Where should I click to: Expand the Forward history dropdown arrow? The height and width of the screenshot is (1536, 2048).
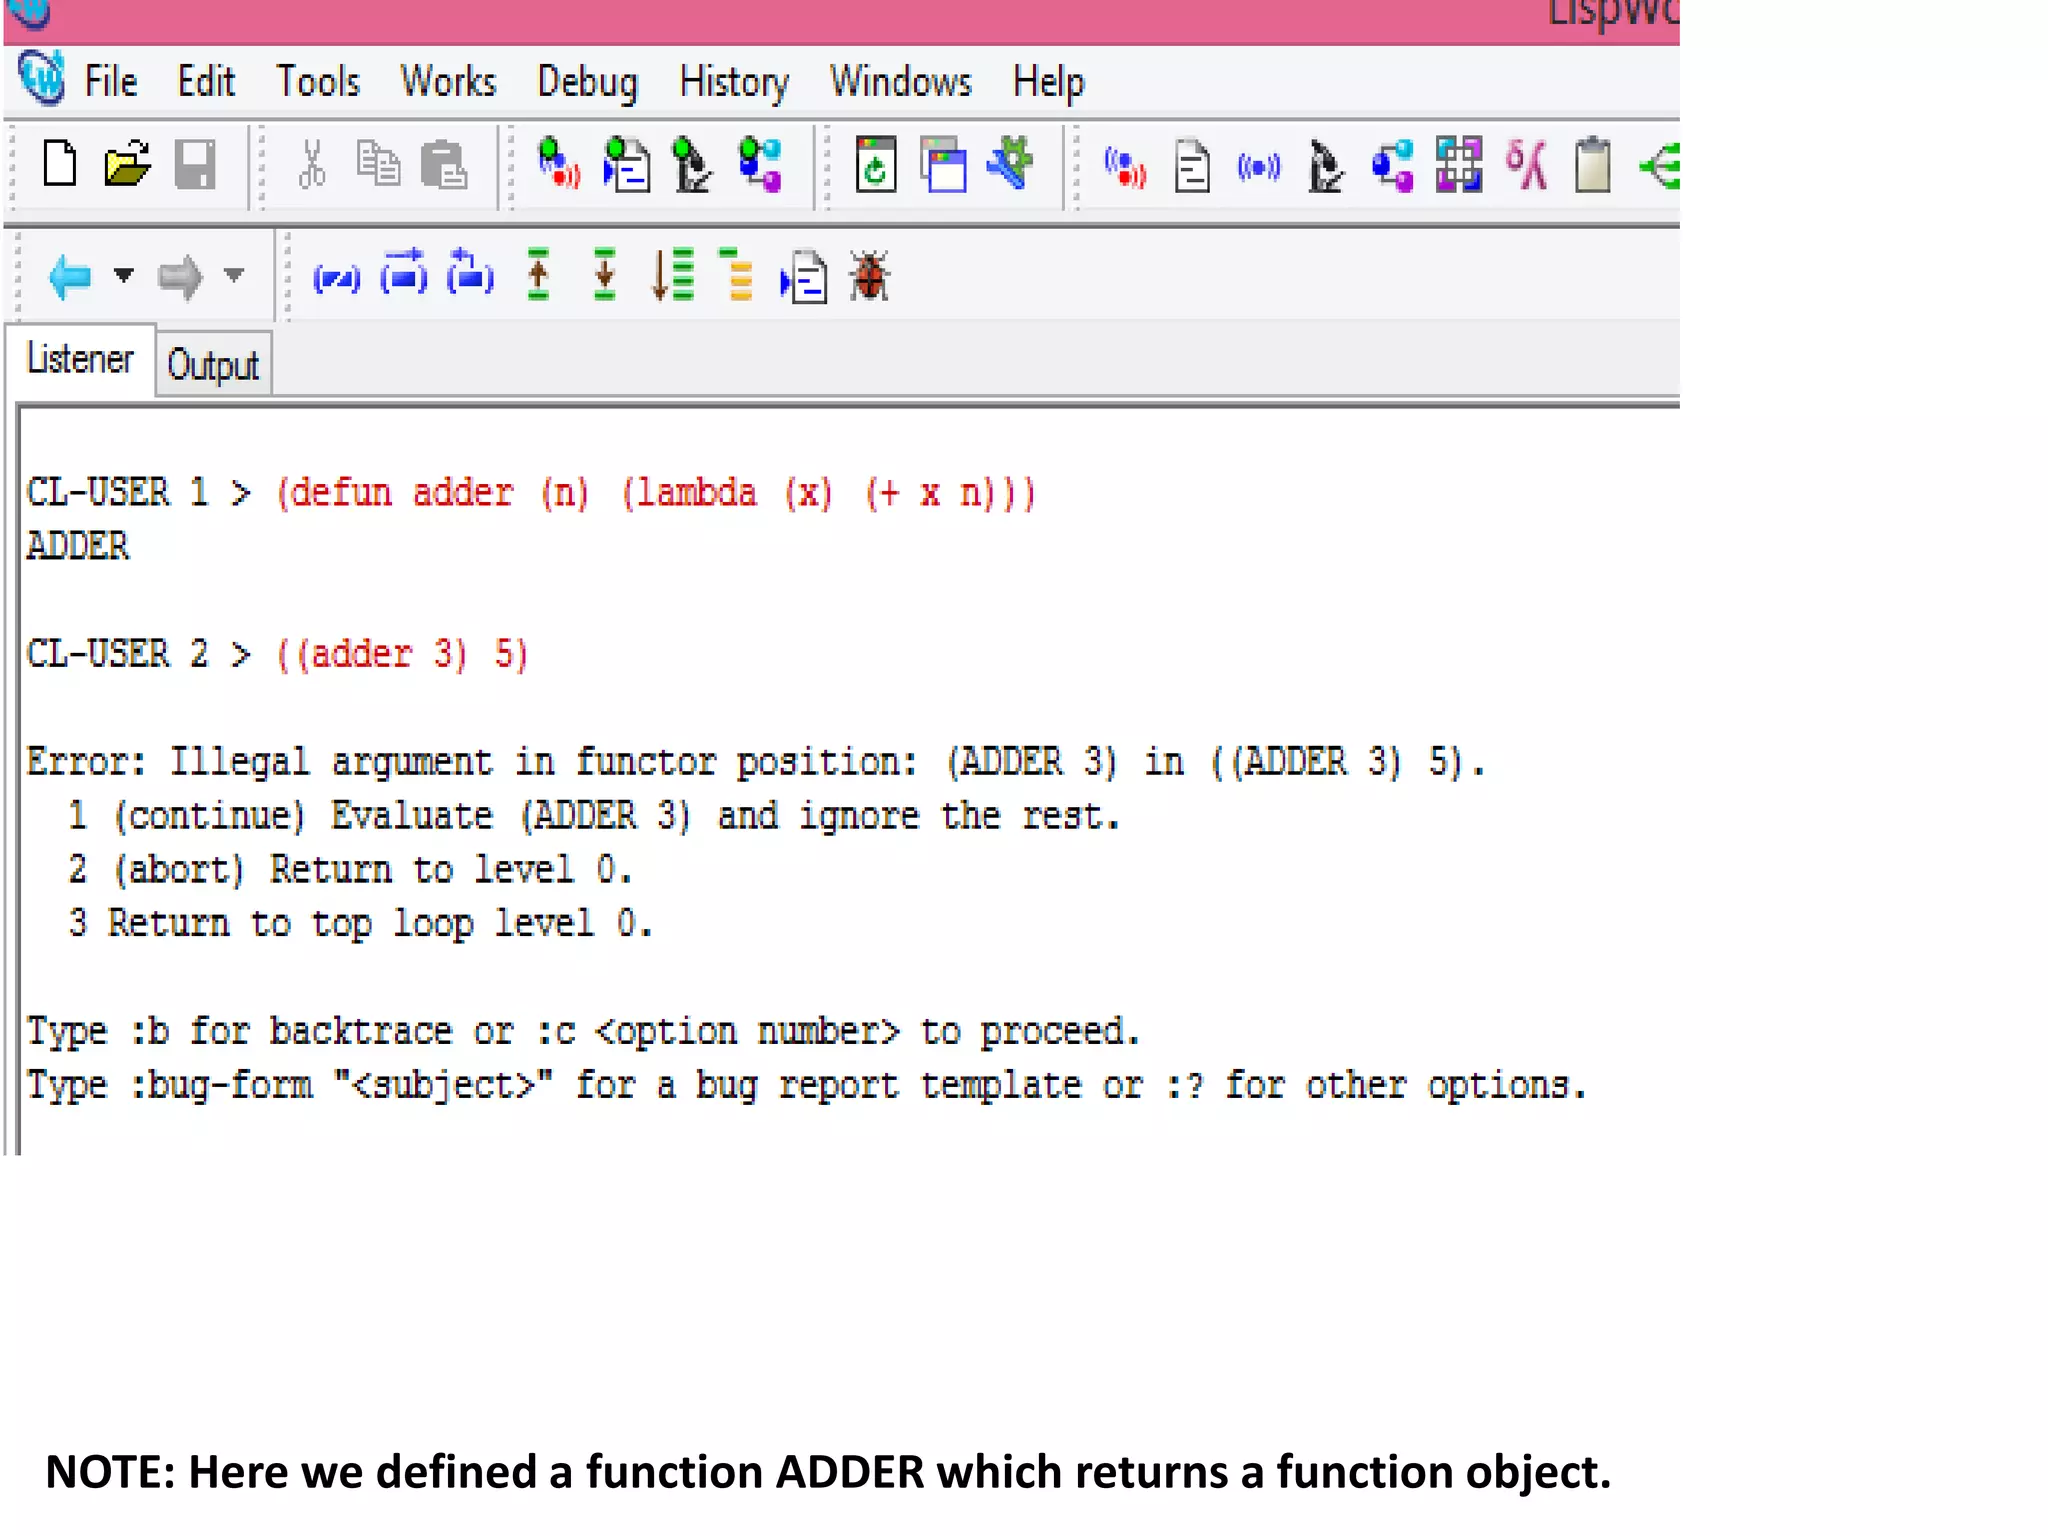pos(234,274)
